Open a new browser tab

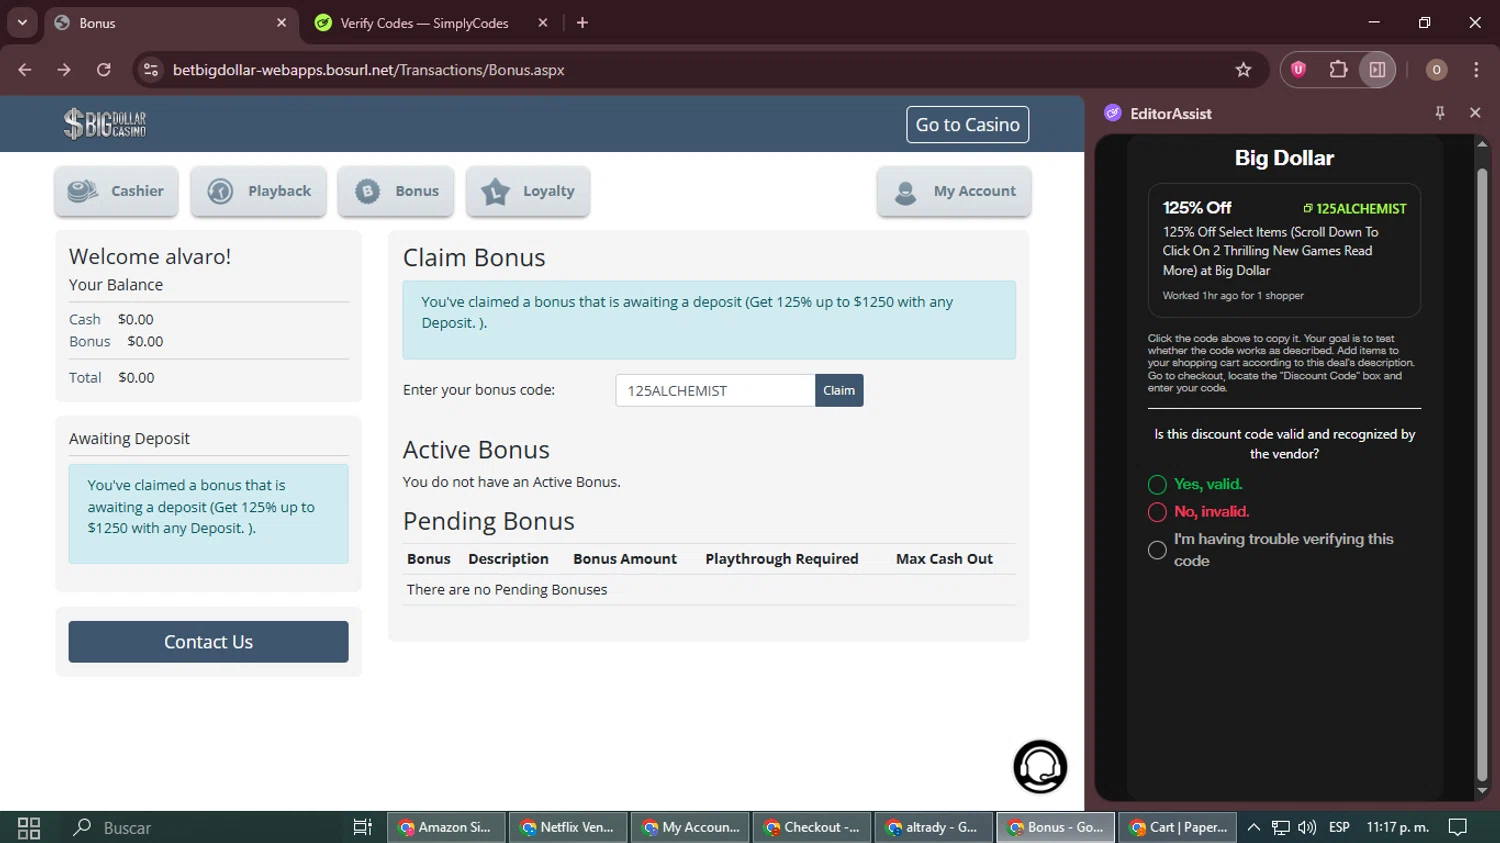[582, 23]
